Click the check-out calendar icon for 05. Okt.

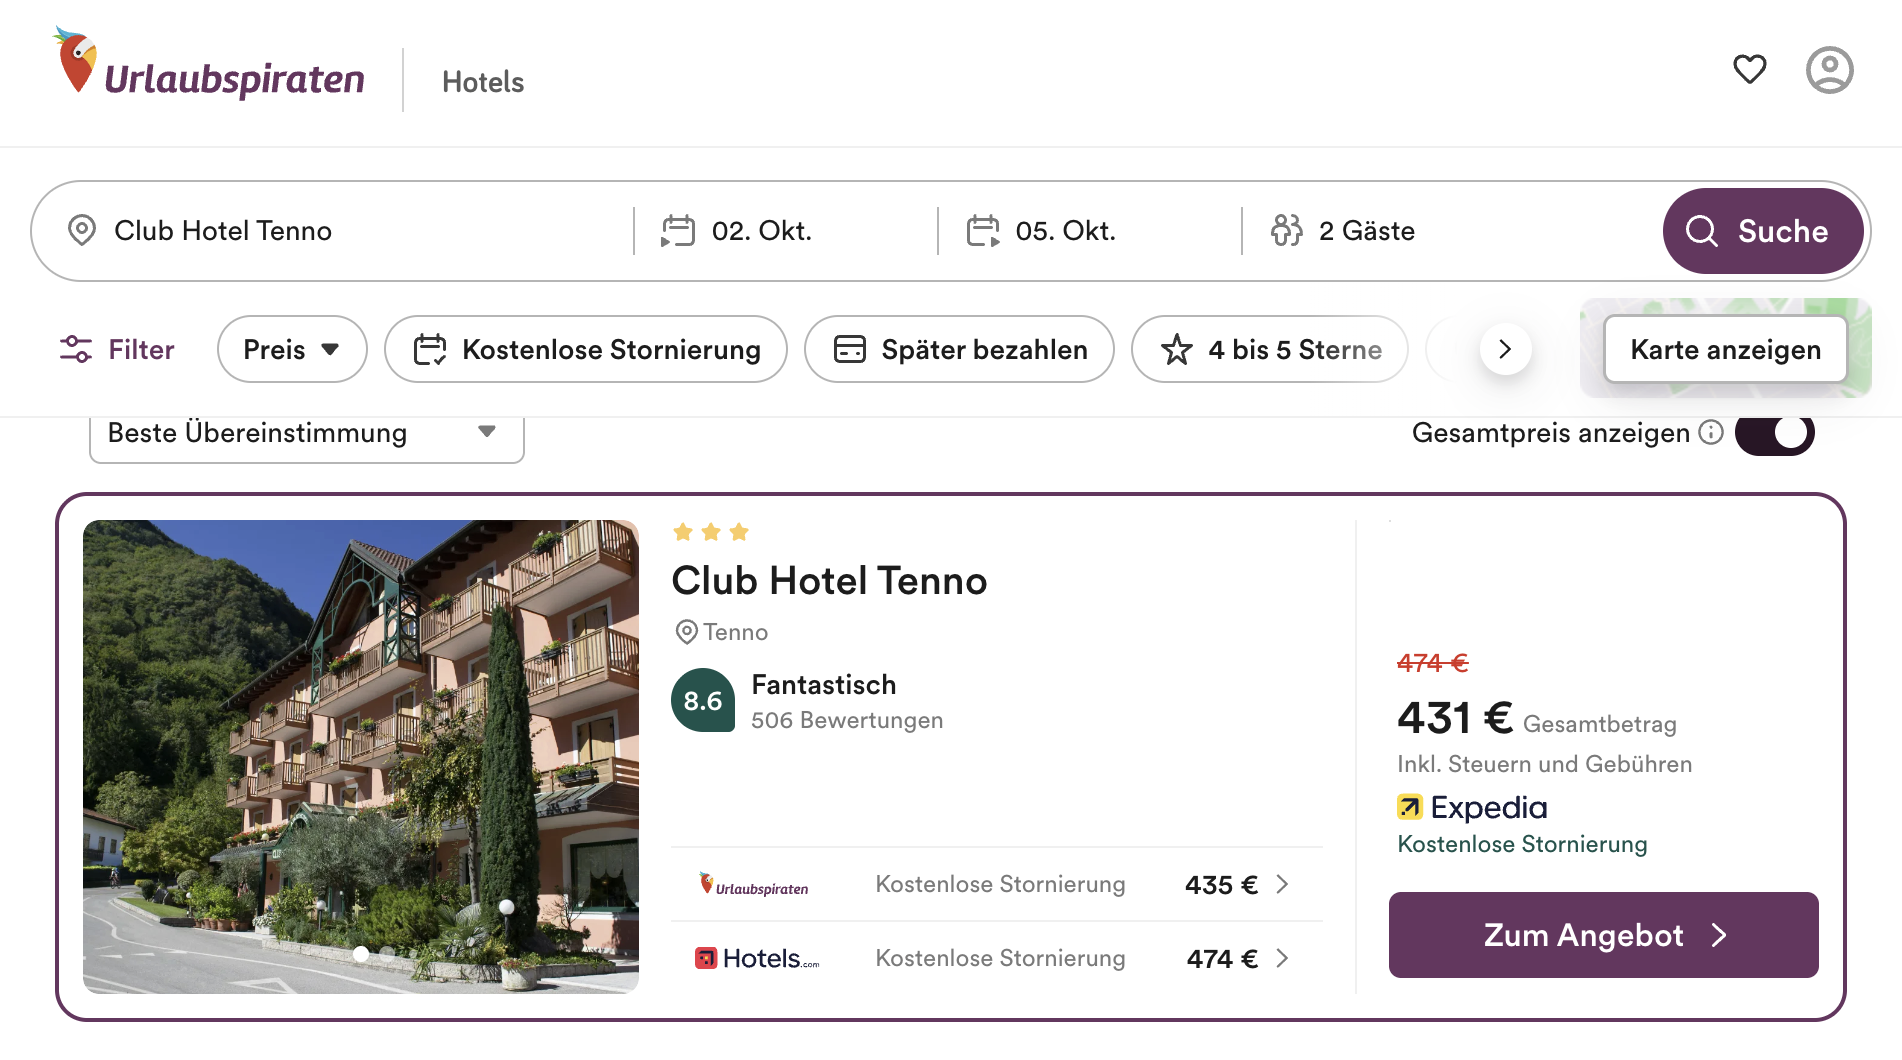(983, 231)
